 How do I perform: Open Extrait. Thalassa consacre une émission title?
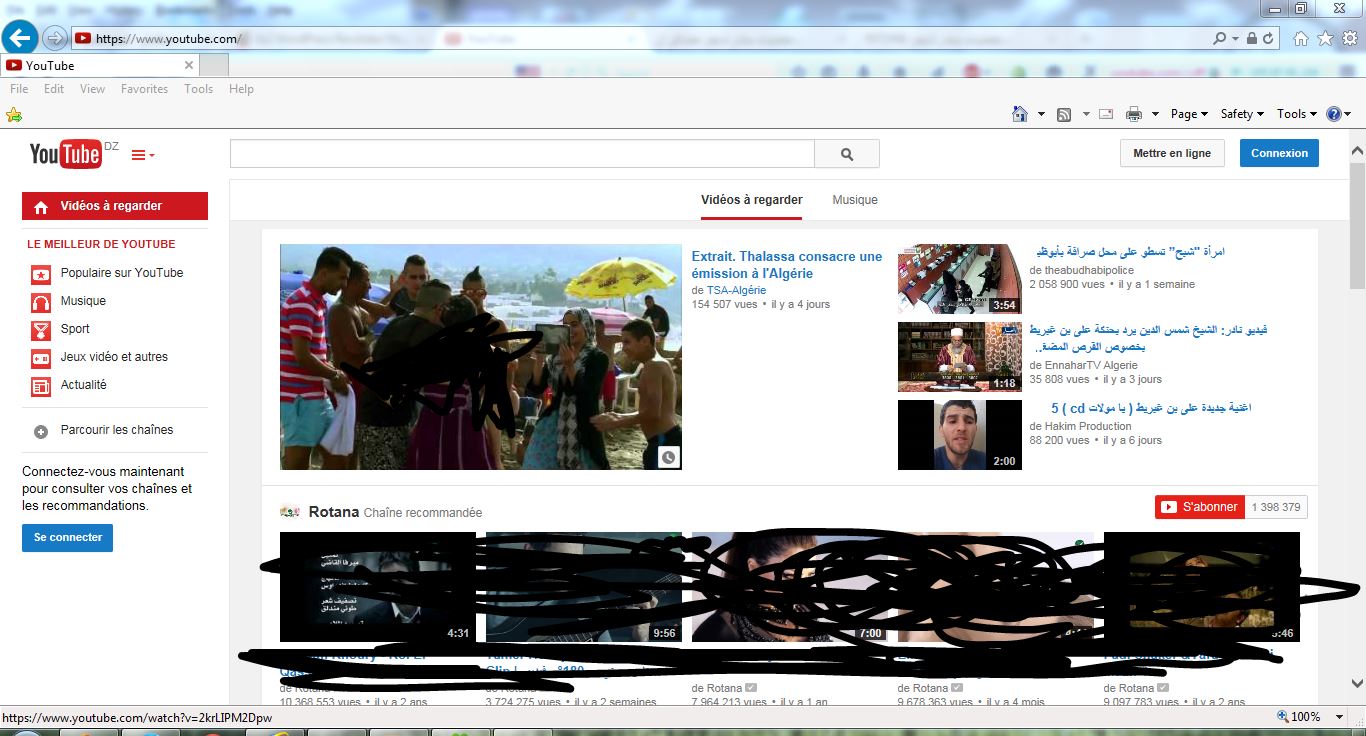(787, 265)
